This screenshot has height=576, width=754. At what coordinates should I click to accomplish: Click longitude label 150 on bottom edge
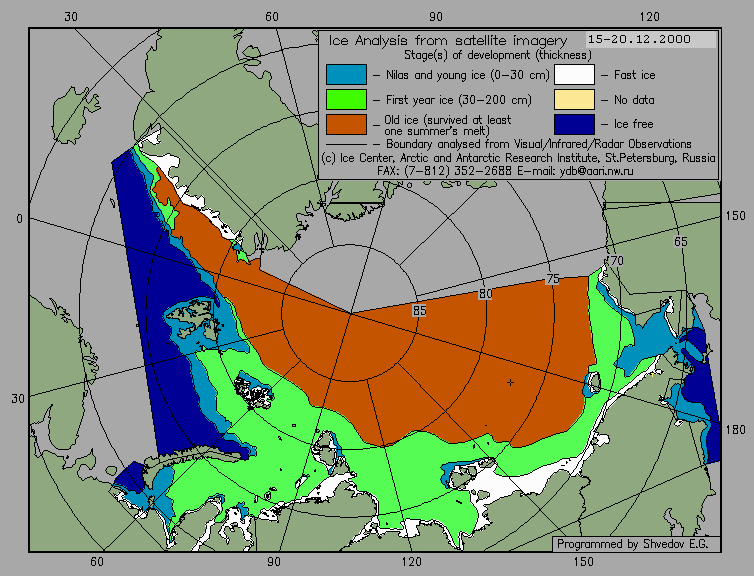click(583, 562)
